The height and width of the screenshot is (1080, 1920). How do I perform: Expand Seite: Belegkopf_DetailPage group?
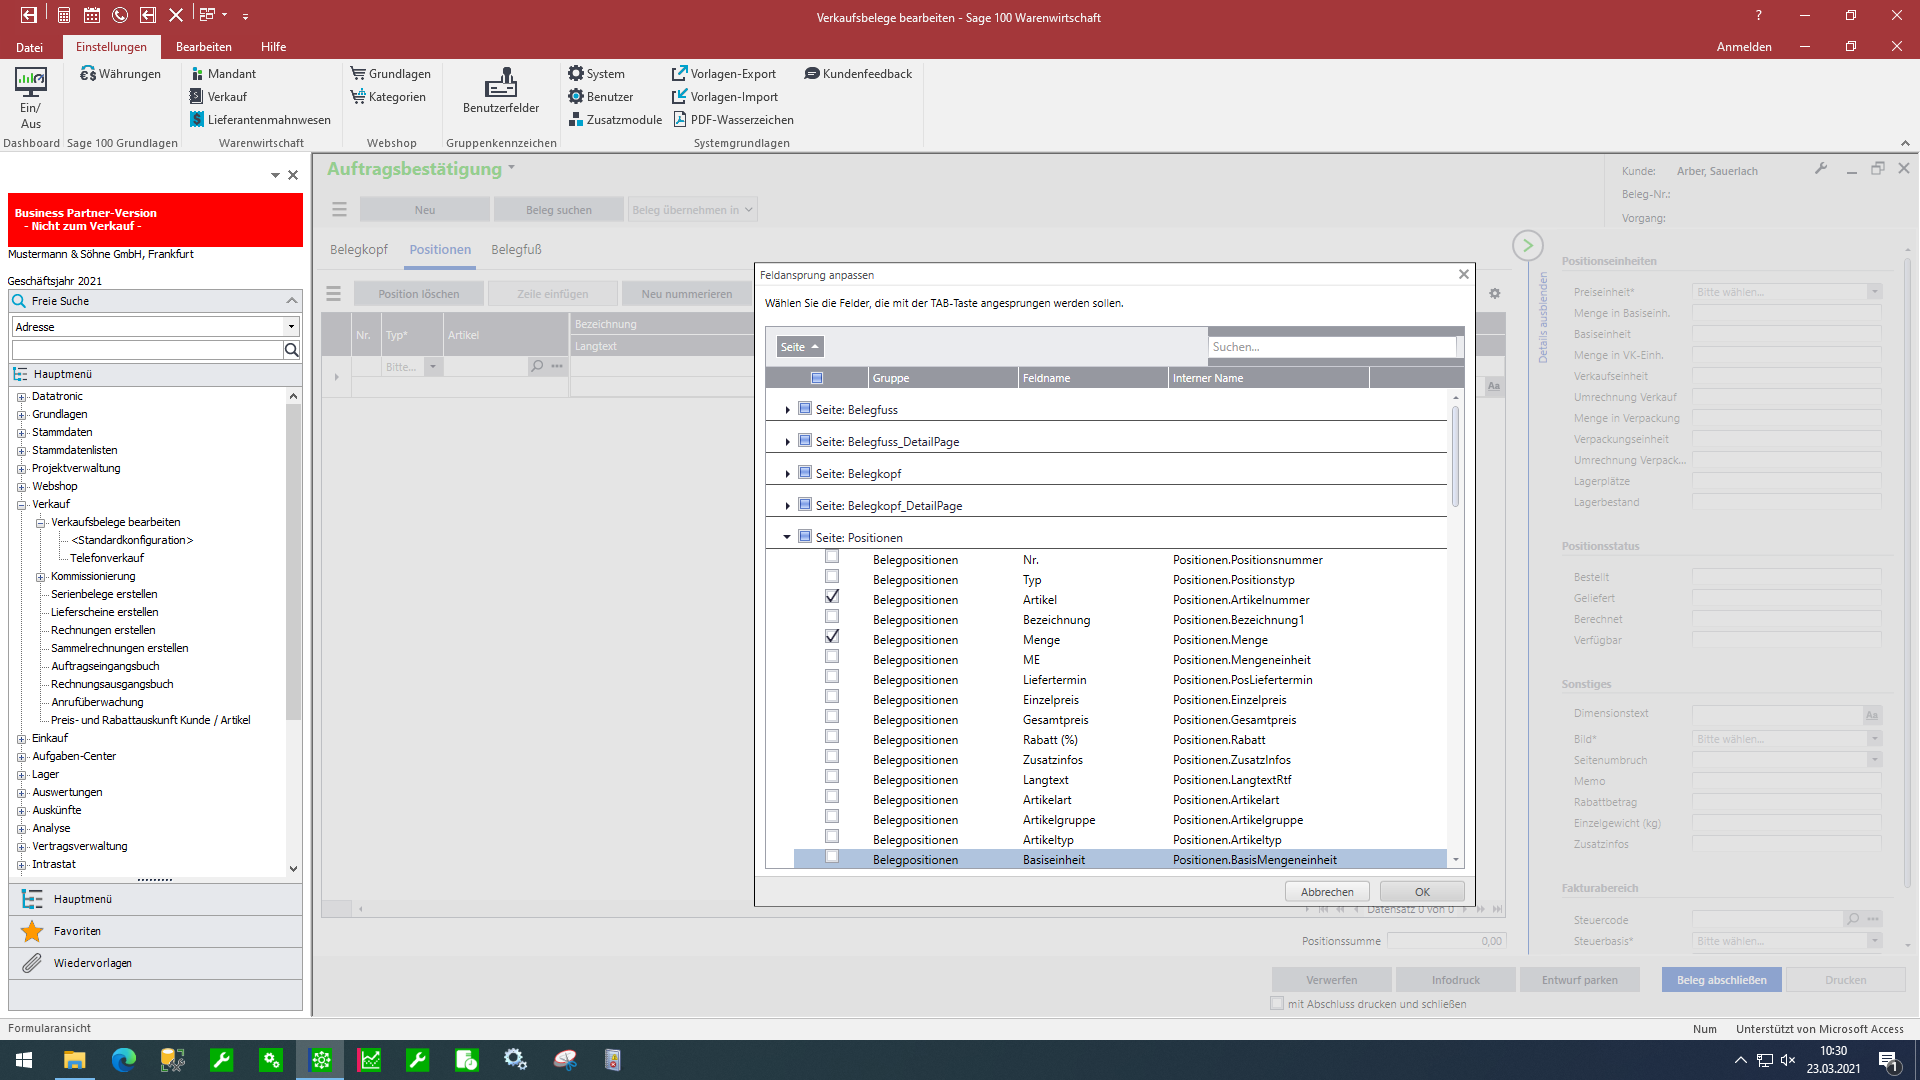coord(788,506)
